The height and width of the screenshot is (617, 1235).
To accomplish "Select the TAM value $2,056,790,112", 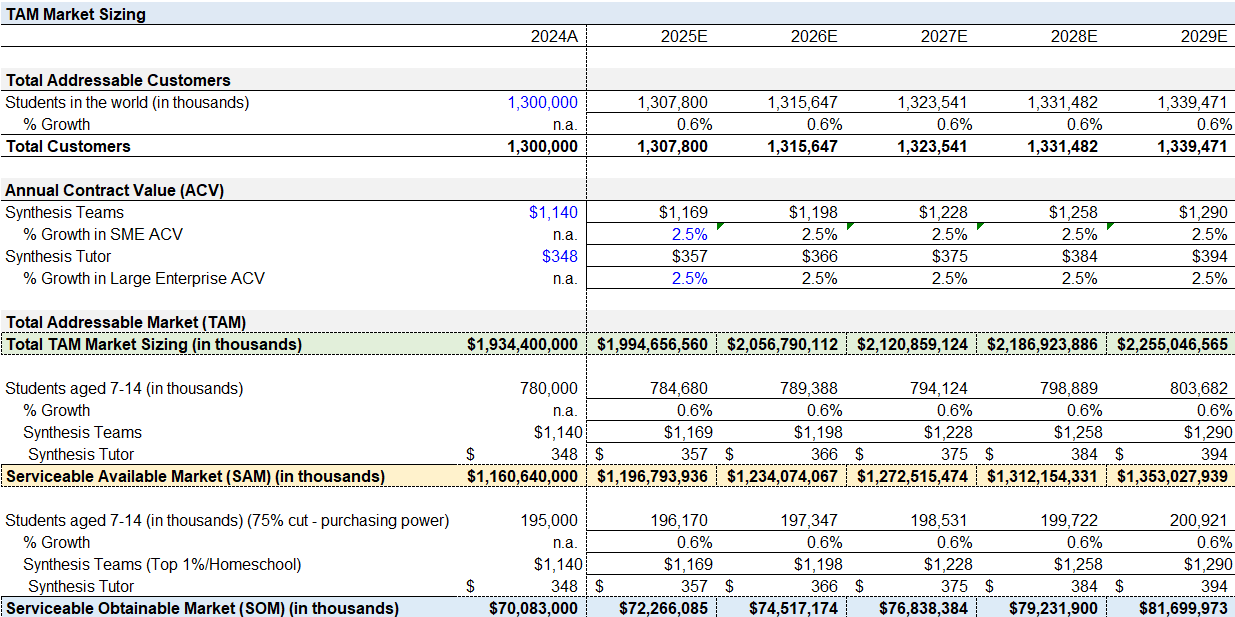I will pyautogui.click(x=783, y=344).
